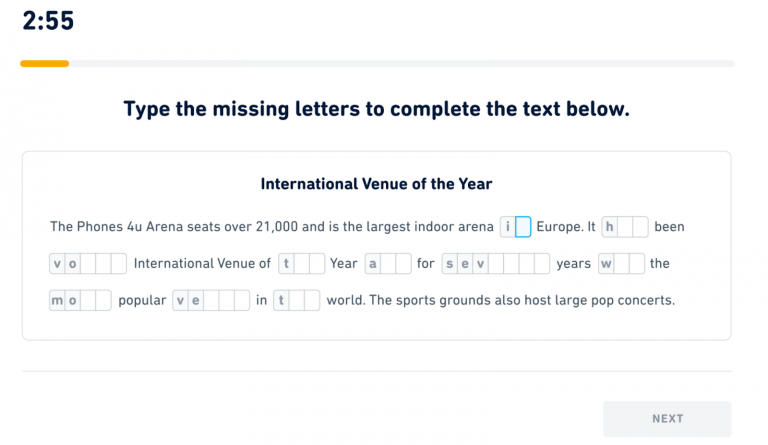Select the last box before 'International Venue'
This screenshot has height=445, width=768.
coord(118,264)
